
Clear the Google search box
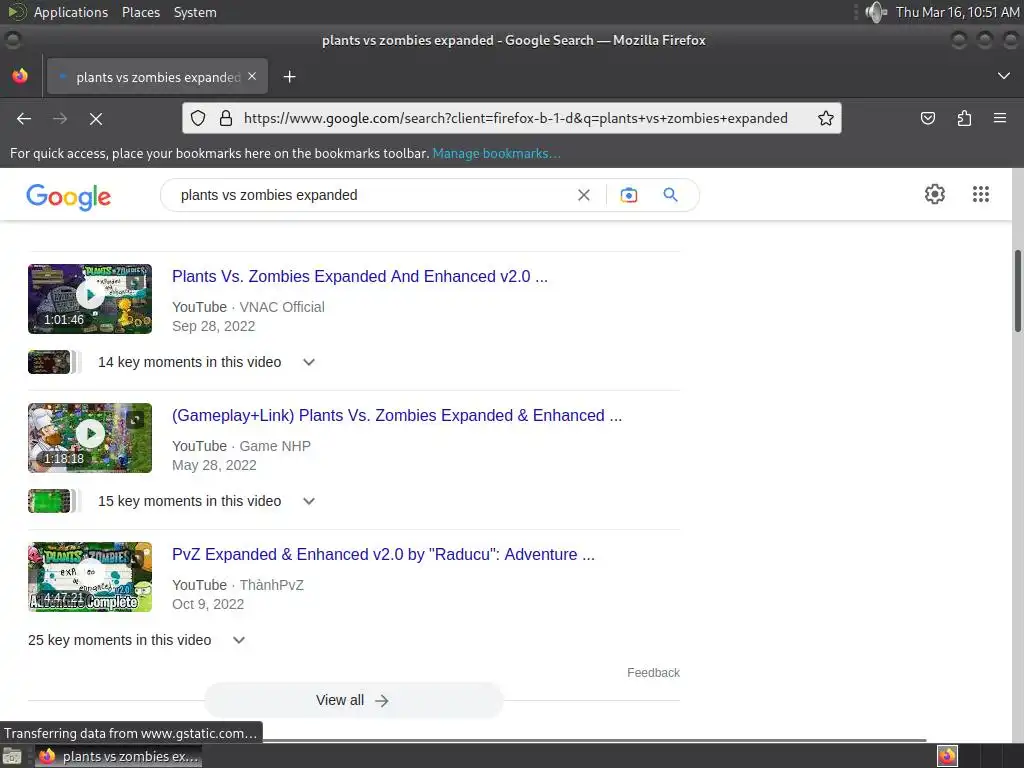coord(584,195)
